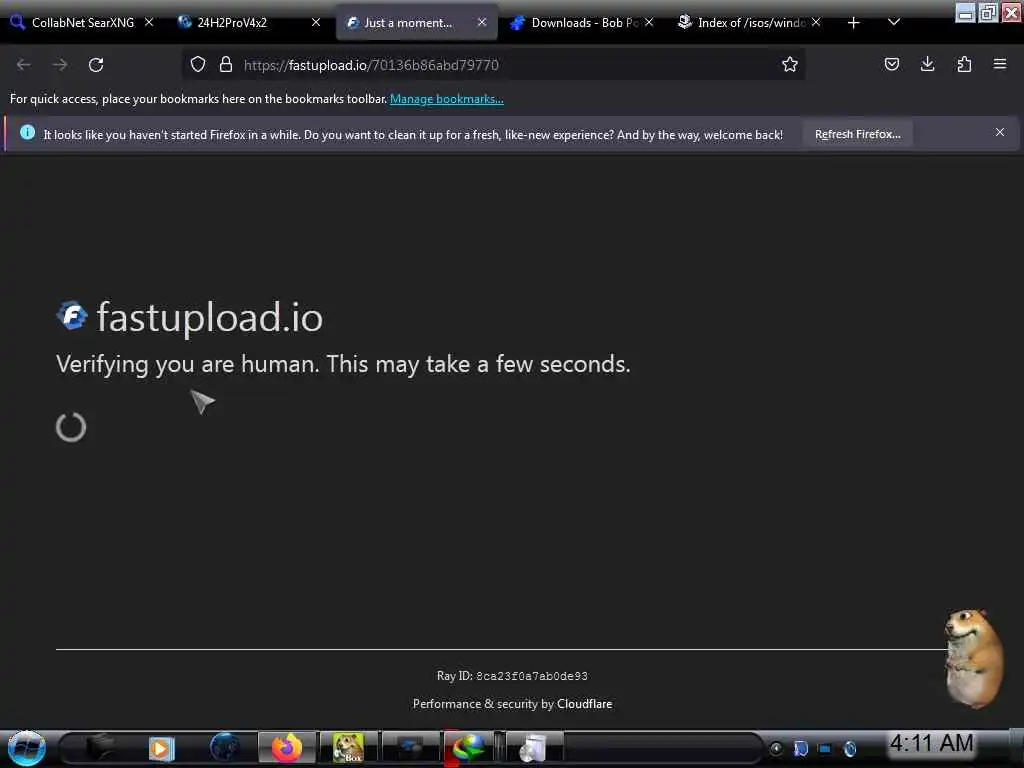
Task: Open the network computers taskbar icon
Action: pos(410,748)
